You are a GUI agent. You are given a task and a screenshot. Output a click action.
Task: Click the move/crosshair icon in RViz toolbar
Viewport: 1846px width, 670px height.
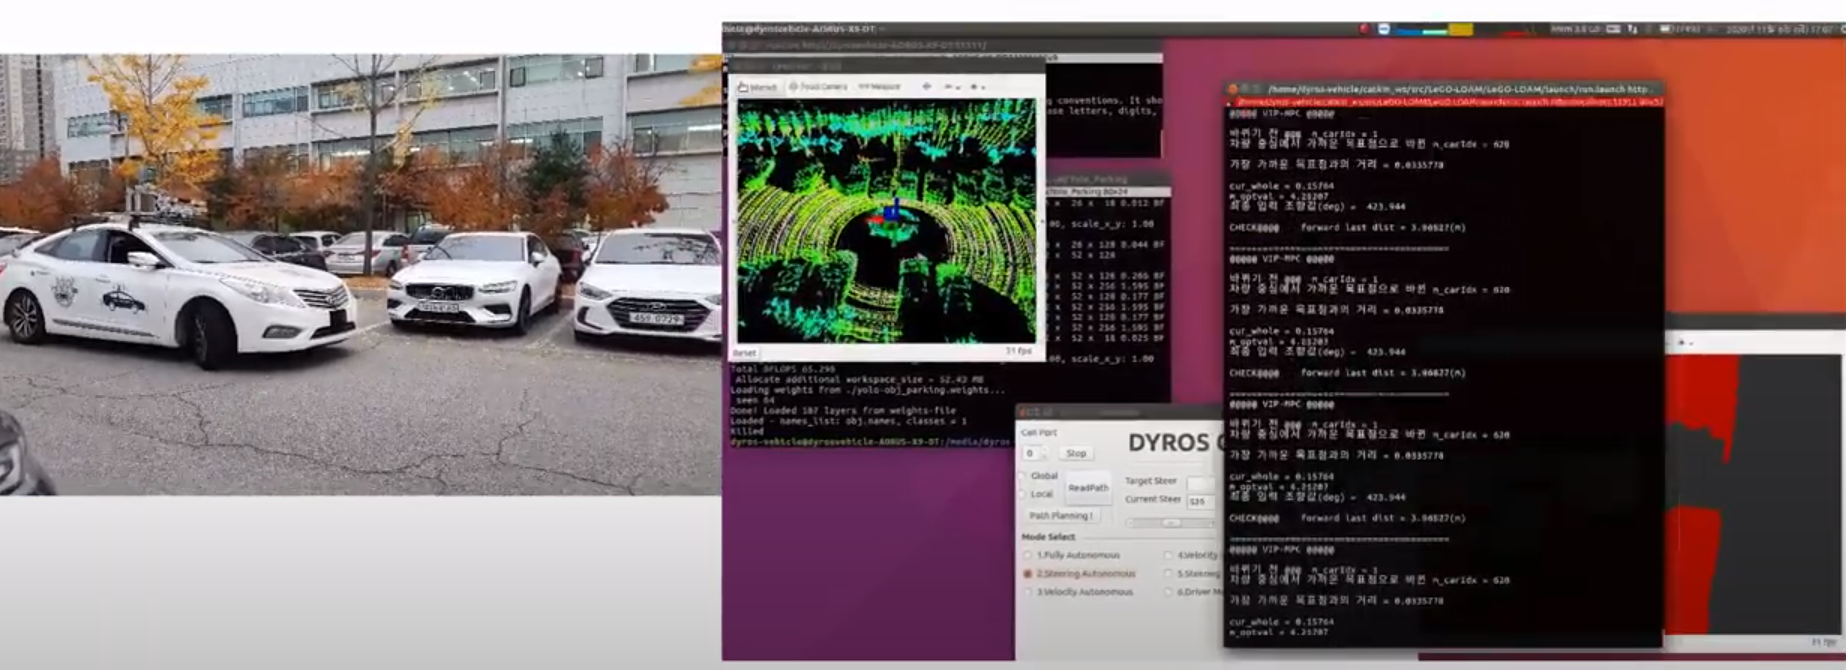coord(927,87)
